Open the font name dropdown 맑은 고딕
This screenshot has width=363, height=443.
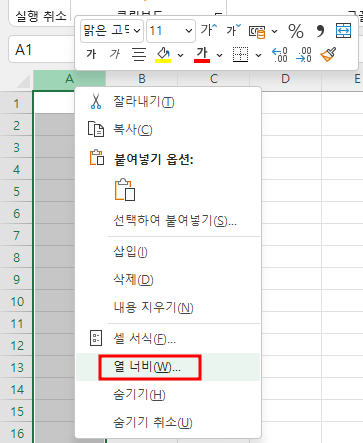(137, 31)
